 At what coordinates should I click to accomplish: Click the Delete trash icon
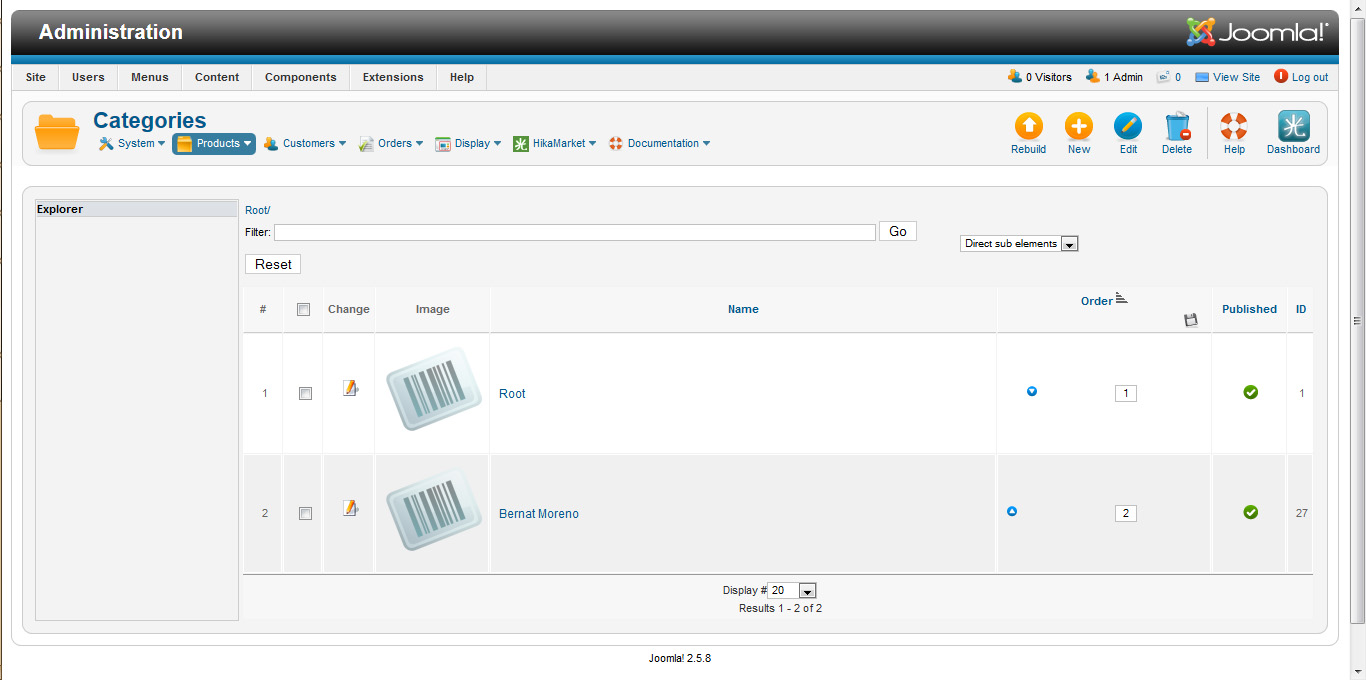pos(1177,127)
